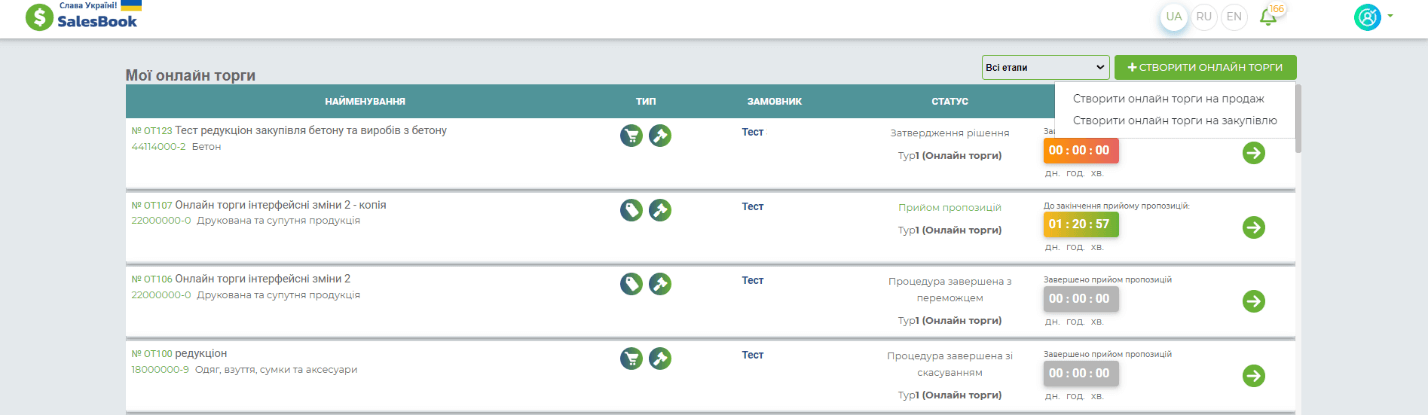Click the page vertical scrollbar
The width and height of the screenshot is (1428, 415).
tap(1298, 118)
